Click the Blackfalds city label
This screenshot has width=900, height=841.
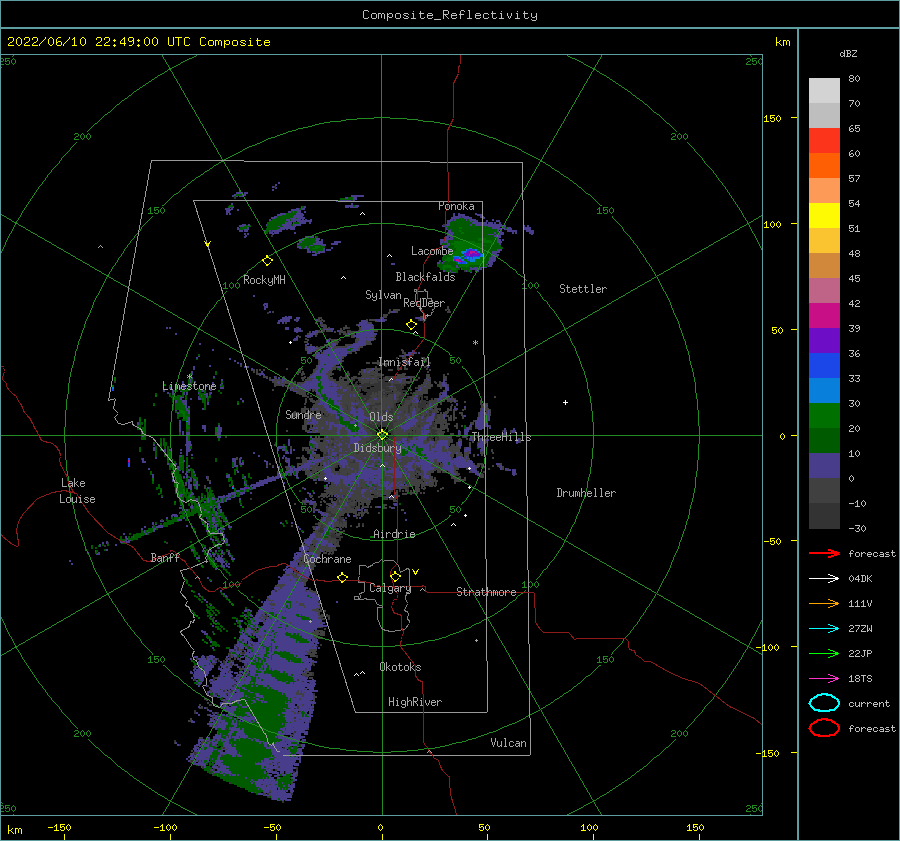tap(425, 277)
